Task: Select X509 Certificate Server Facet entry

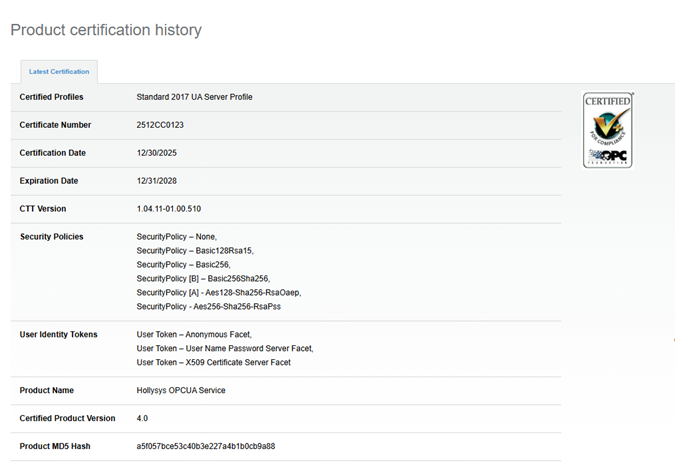Action: 213,362
